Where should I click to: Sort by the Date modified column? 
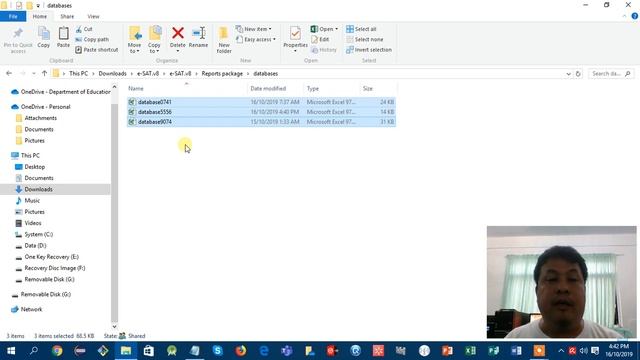[276, 88]
